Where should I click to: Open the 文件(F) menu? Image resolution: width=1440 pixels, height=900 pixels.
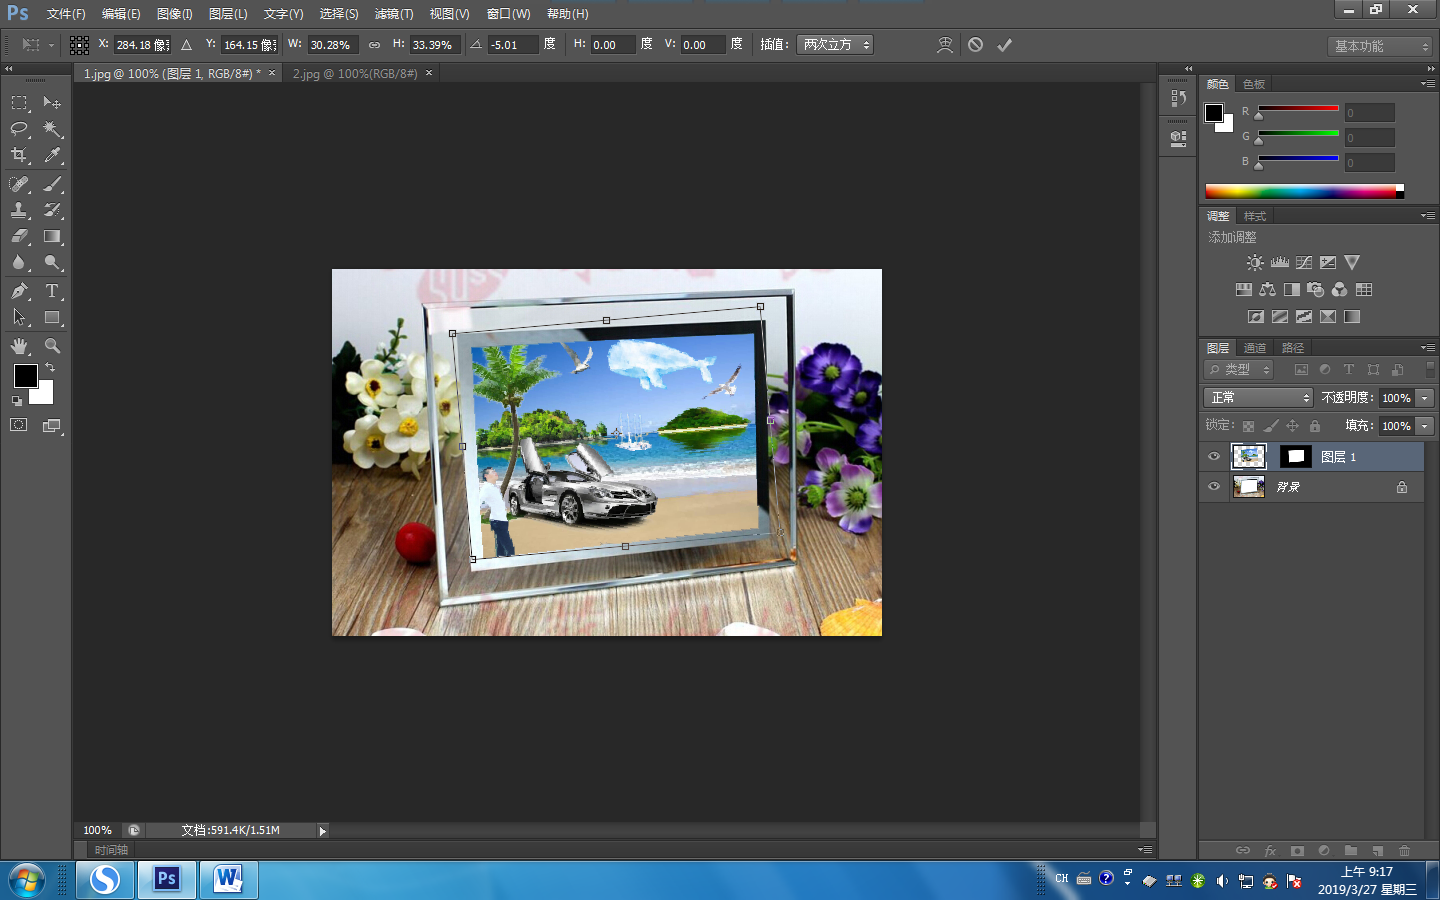[x=66, y=14]
